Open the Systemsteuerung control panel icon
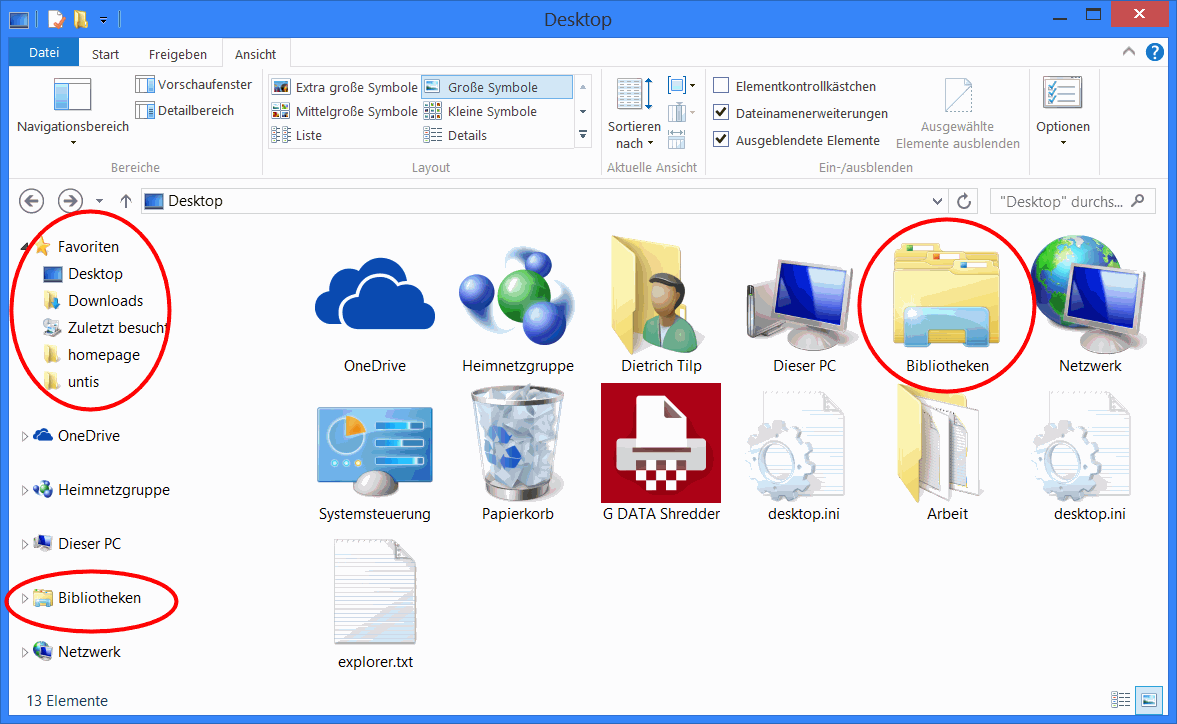 (374, 449)
